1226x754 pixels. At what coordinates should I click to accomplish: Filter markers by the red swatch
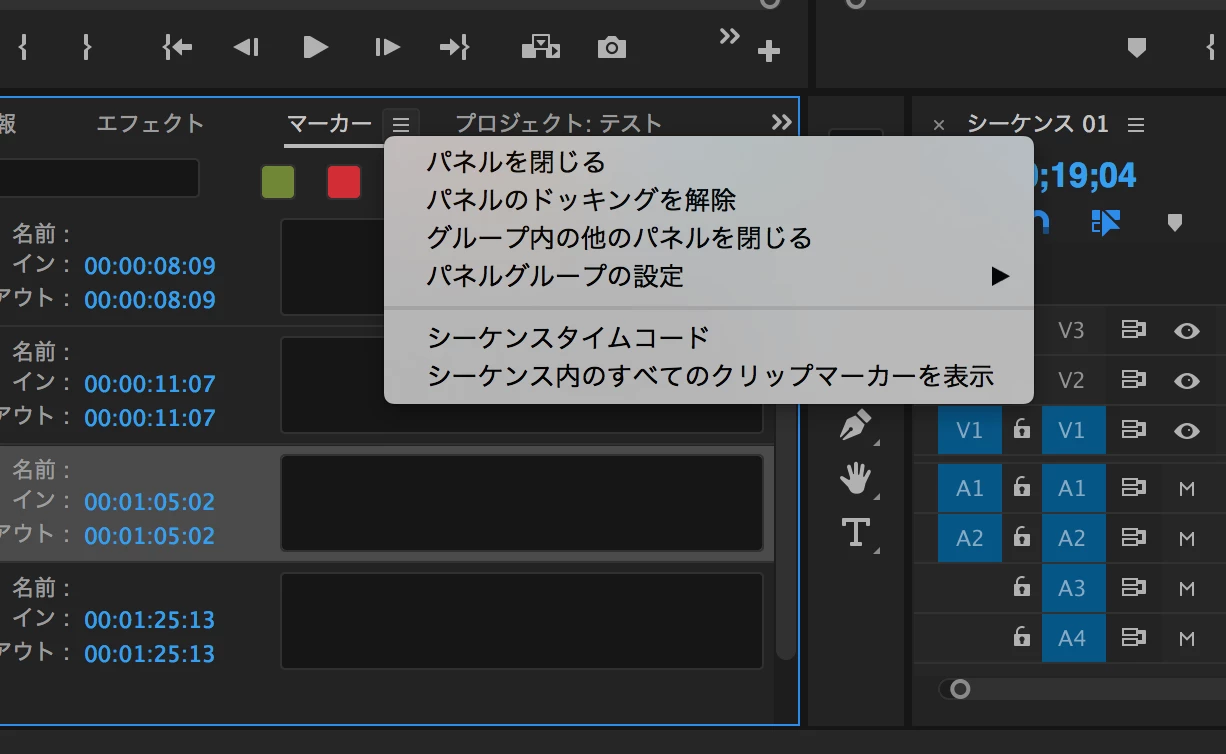[x=344, y=182]
